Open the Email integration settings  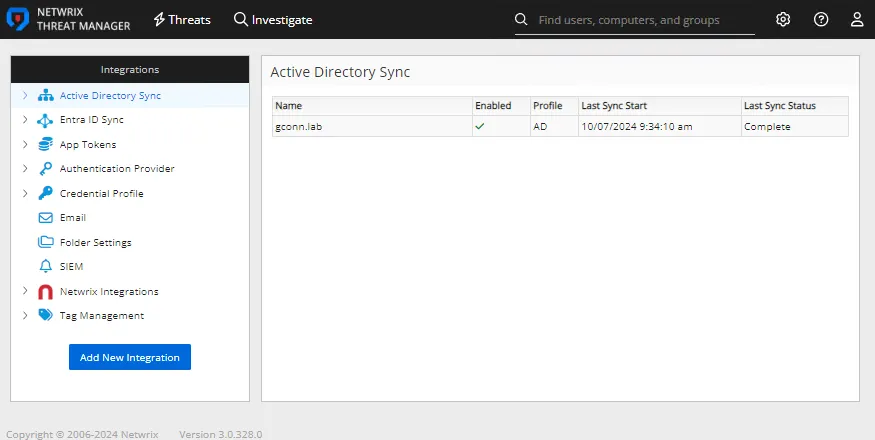[73, 218]
